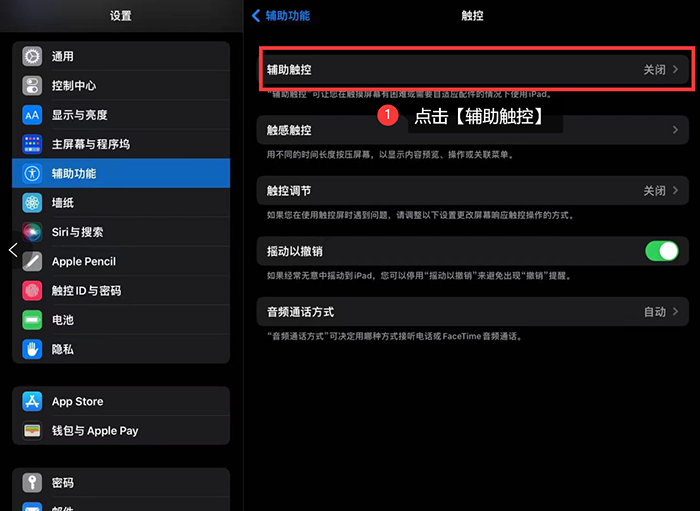
Task: Open 主屏幕与程序坞 settings
Action: coord(121,144)
